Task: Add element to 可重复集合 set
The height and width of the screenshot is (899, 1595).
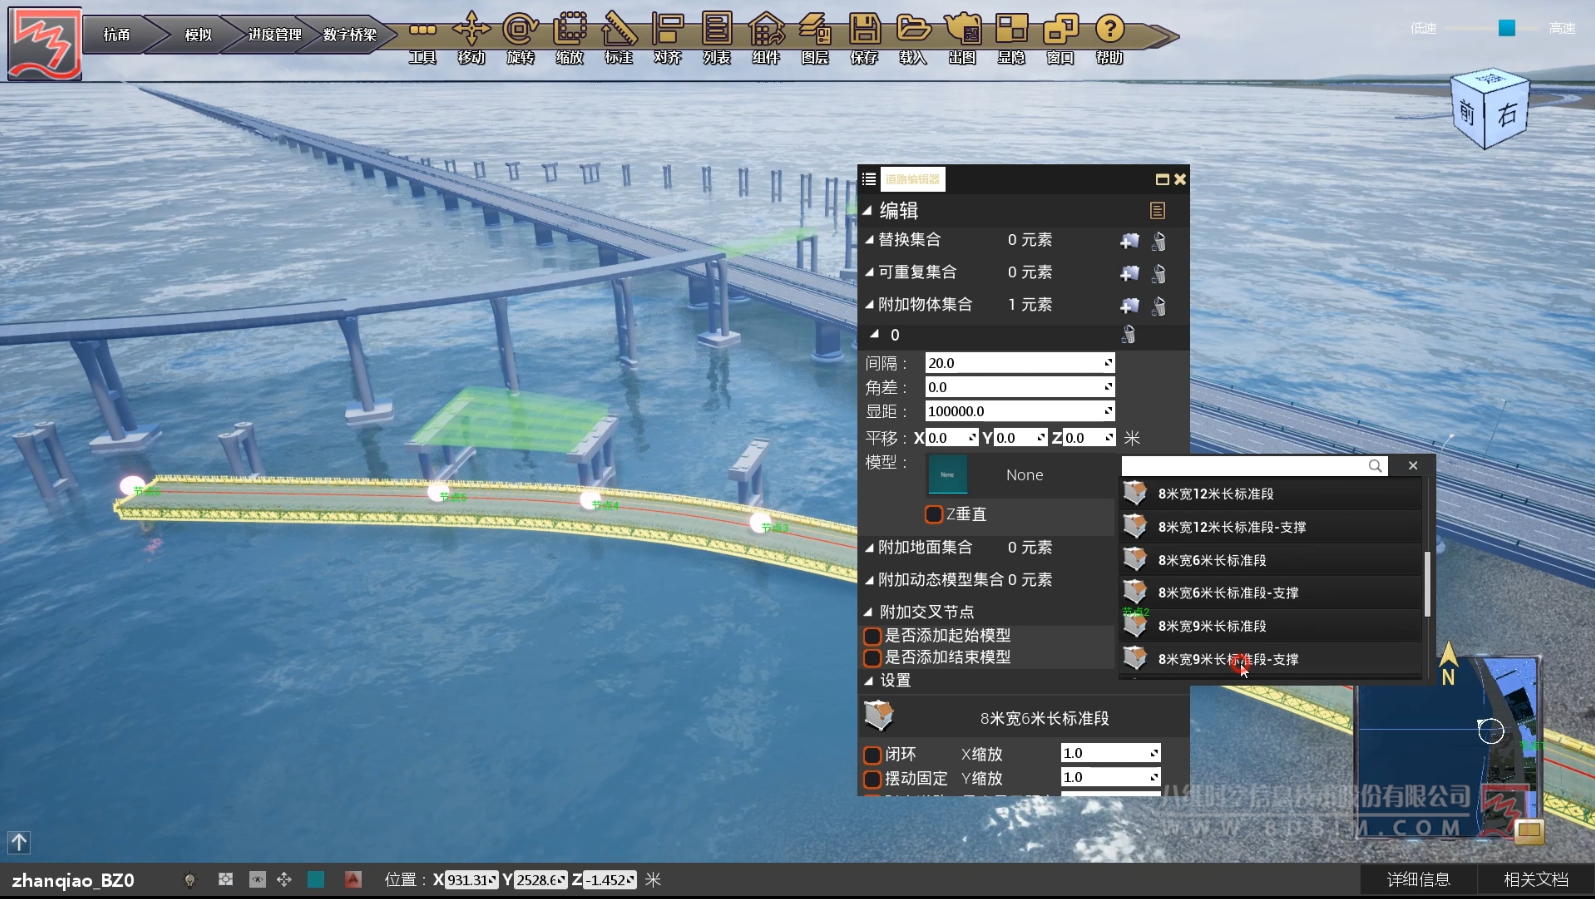Action: click(1129, 273)
